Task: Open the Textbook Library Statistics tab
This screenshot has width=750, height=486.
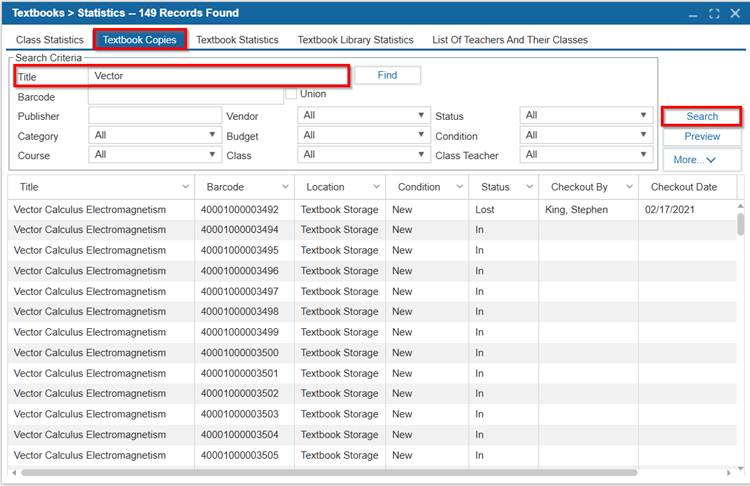Action: pos(355,40)
